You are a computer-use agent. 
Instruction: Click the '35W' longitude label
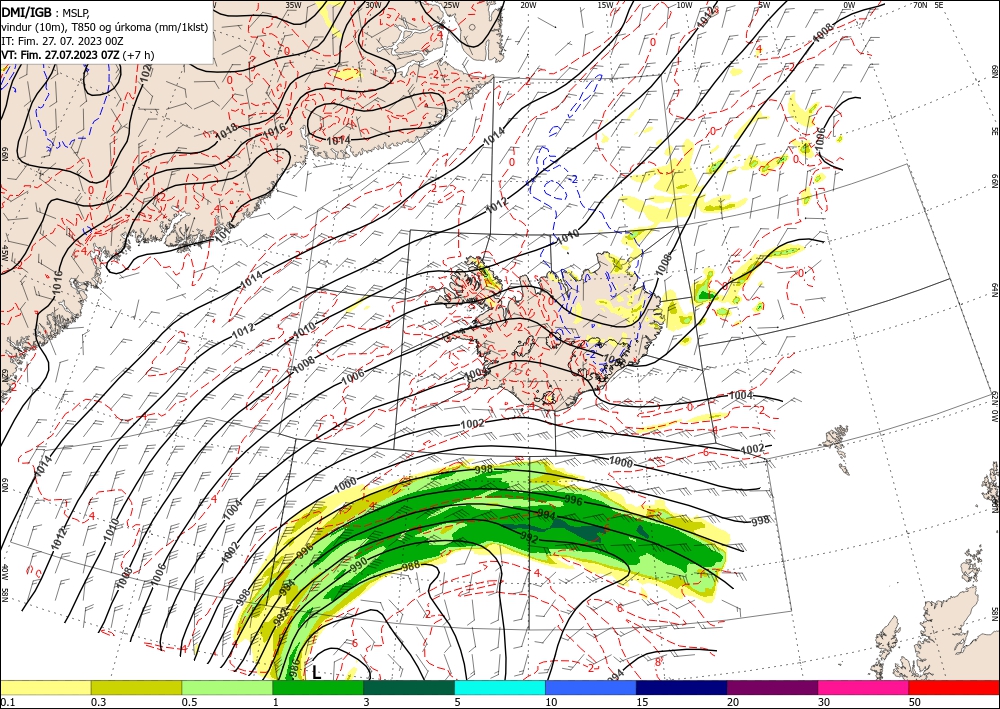click(293, 5)
